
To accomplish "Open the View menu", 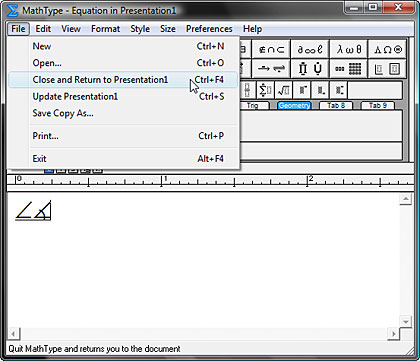I will point(71,29).
